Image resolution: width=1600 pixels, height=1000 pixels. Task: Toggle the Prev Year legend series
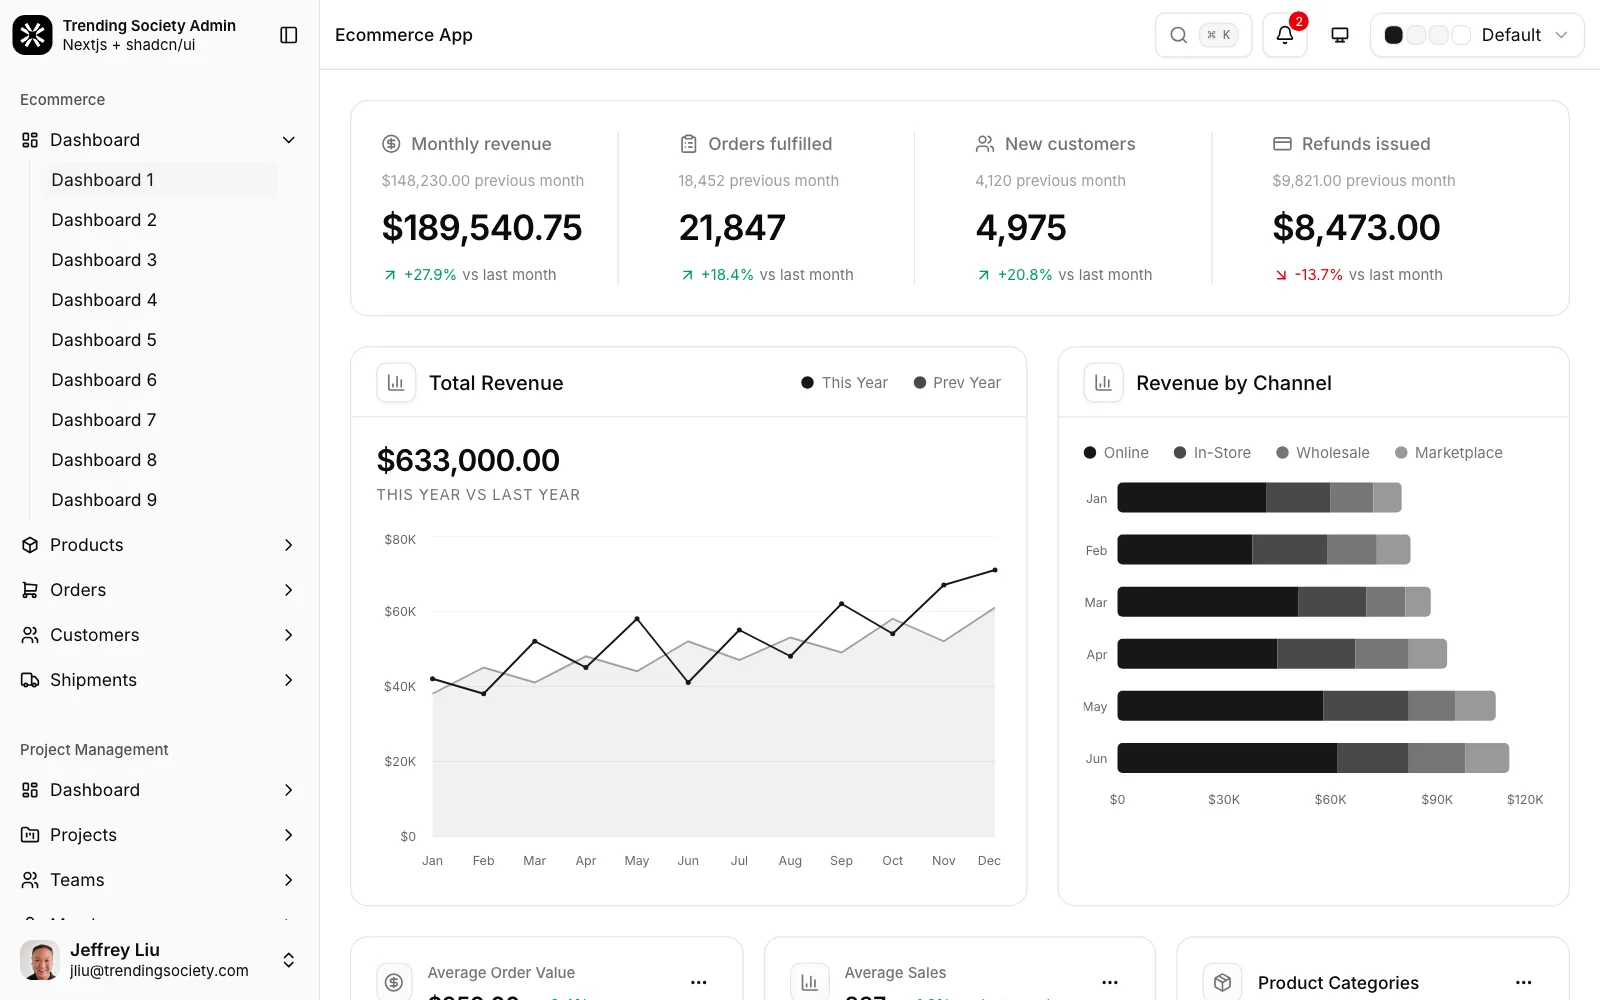957,383
